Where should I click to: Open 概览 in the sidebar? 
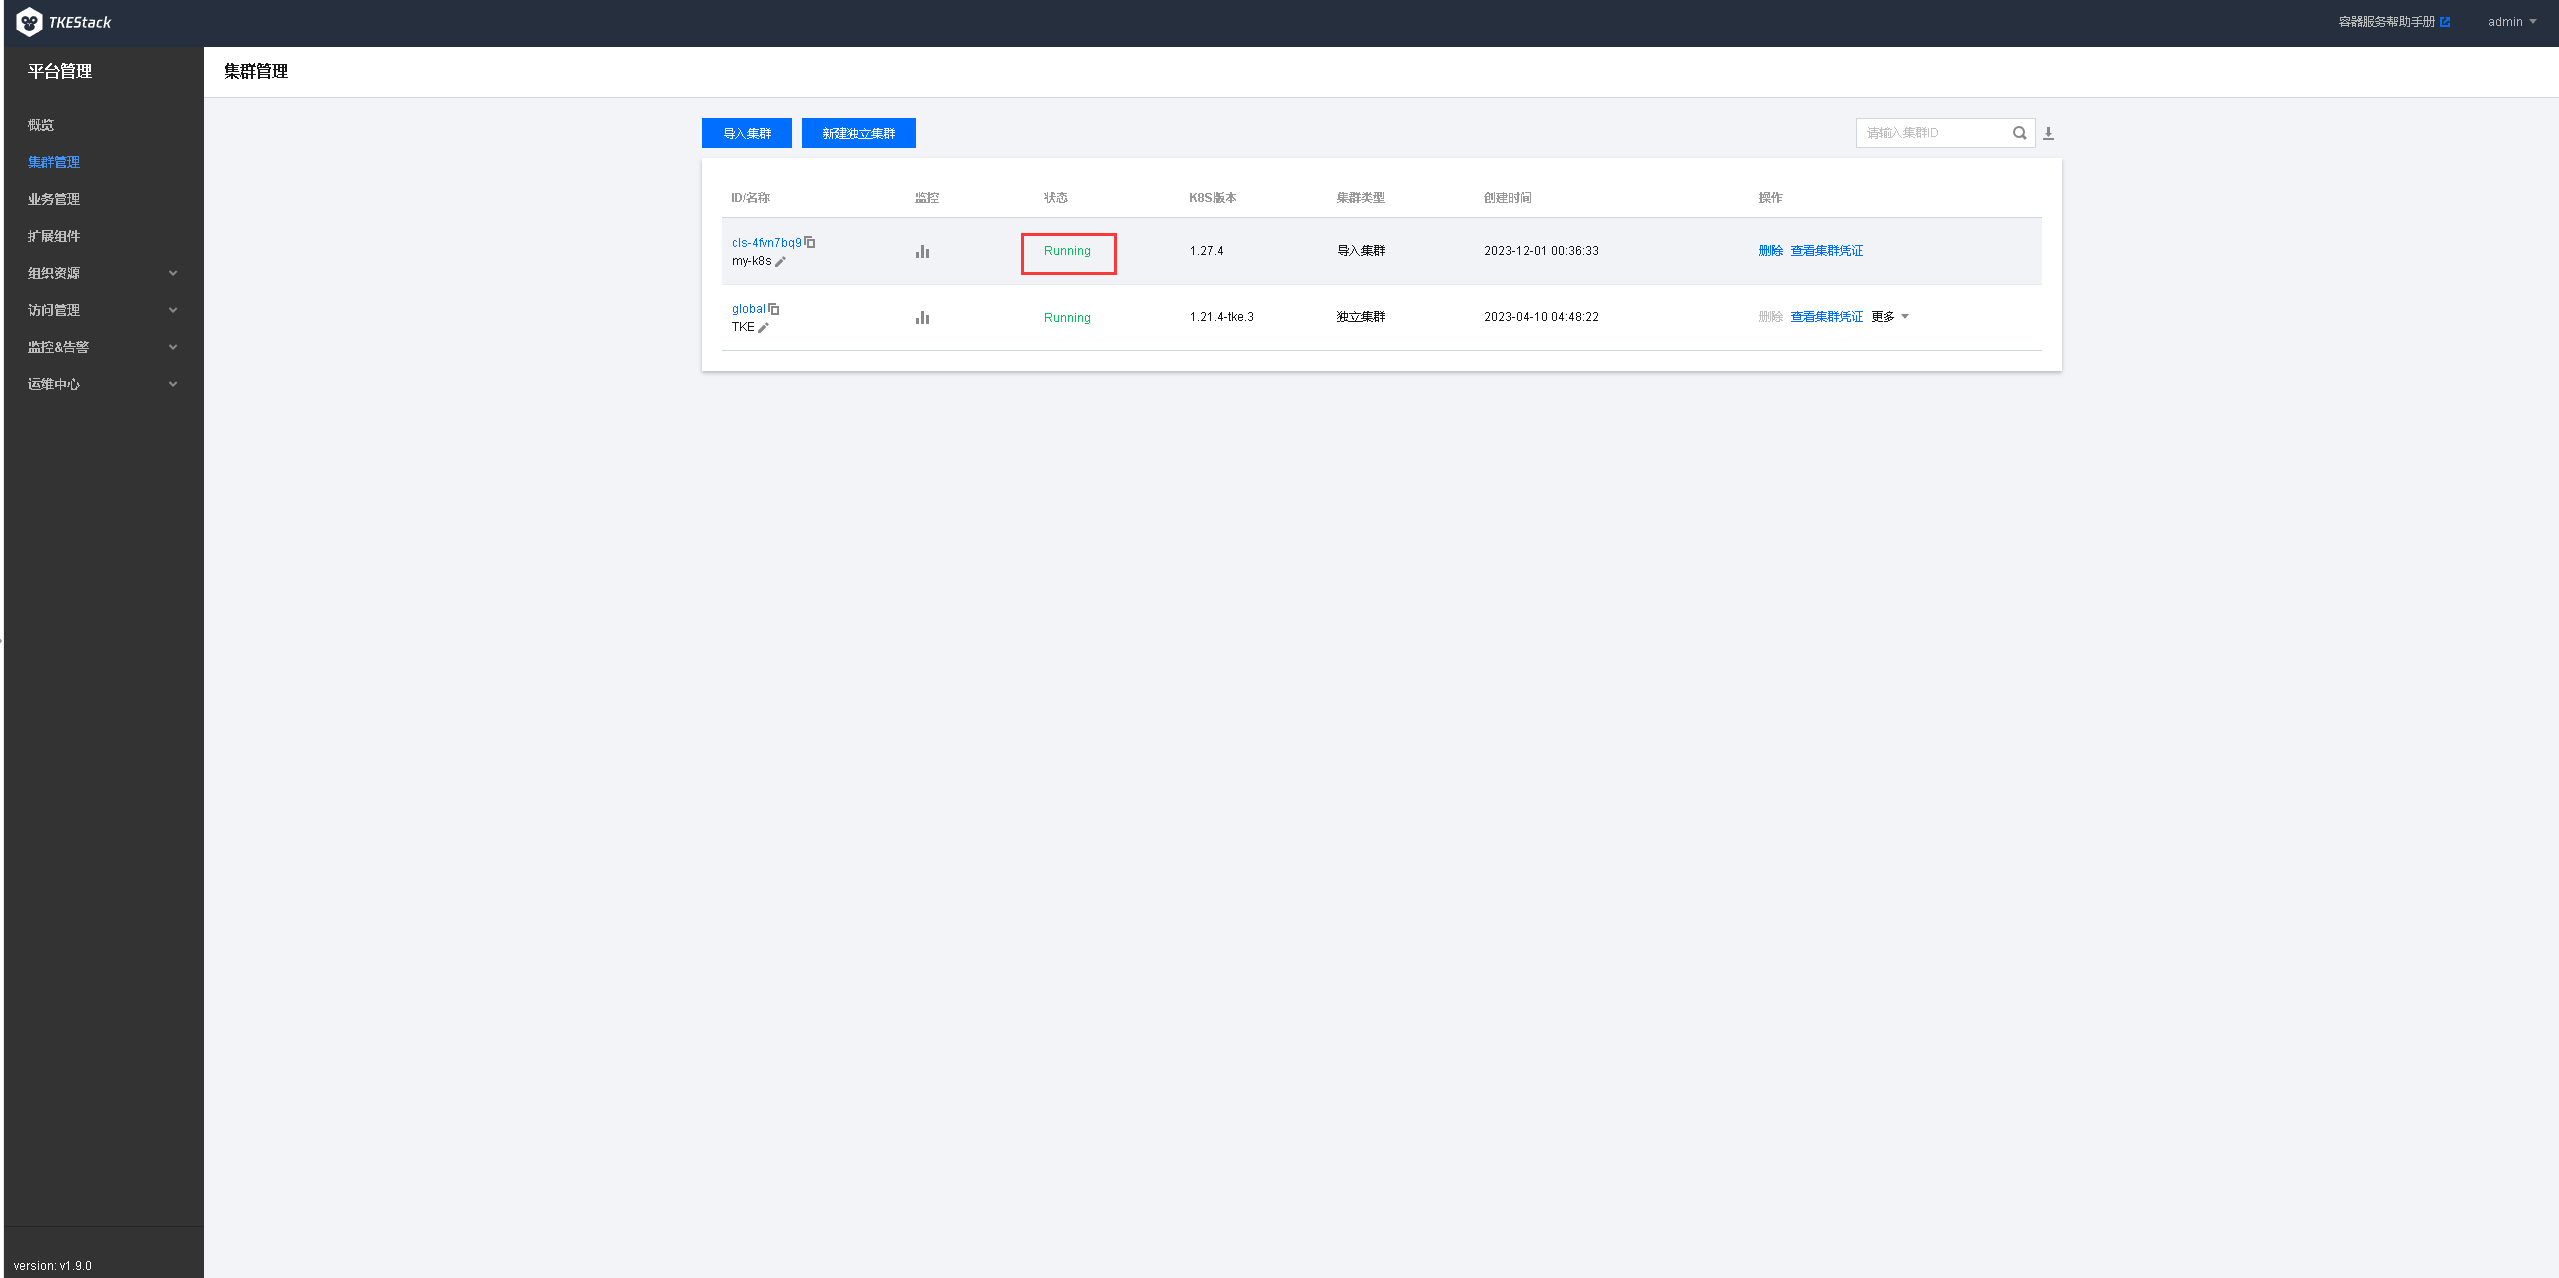coord(41,125)
